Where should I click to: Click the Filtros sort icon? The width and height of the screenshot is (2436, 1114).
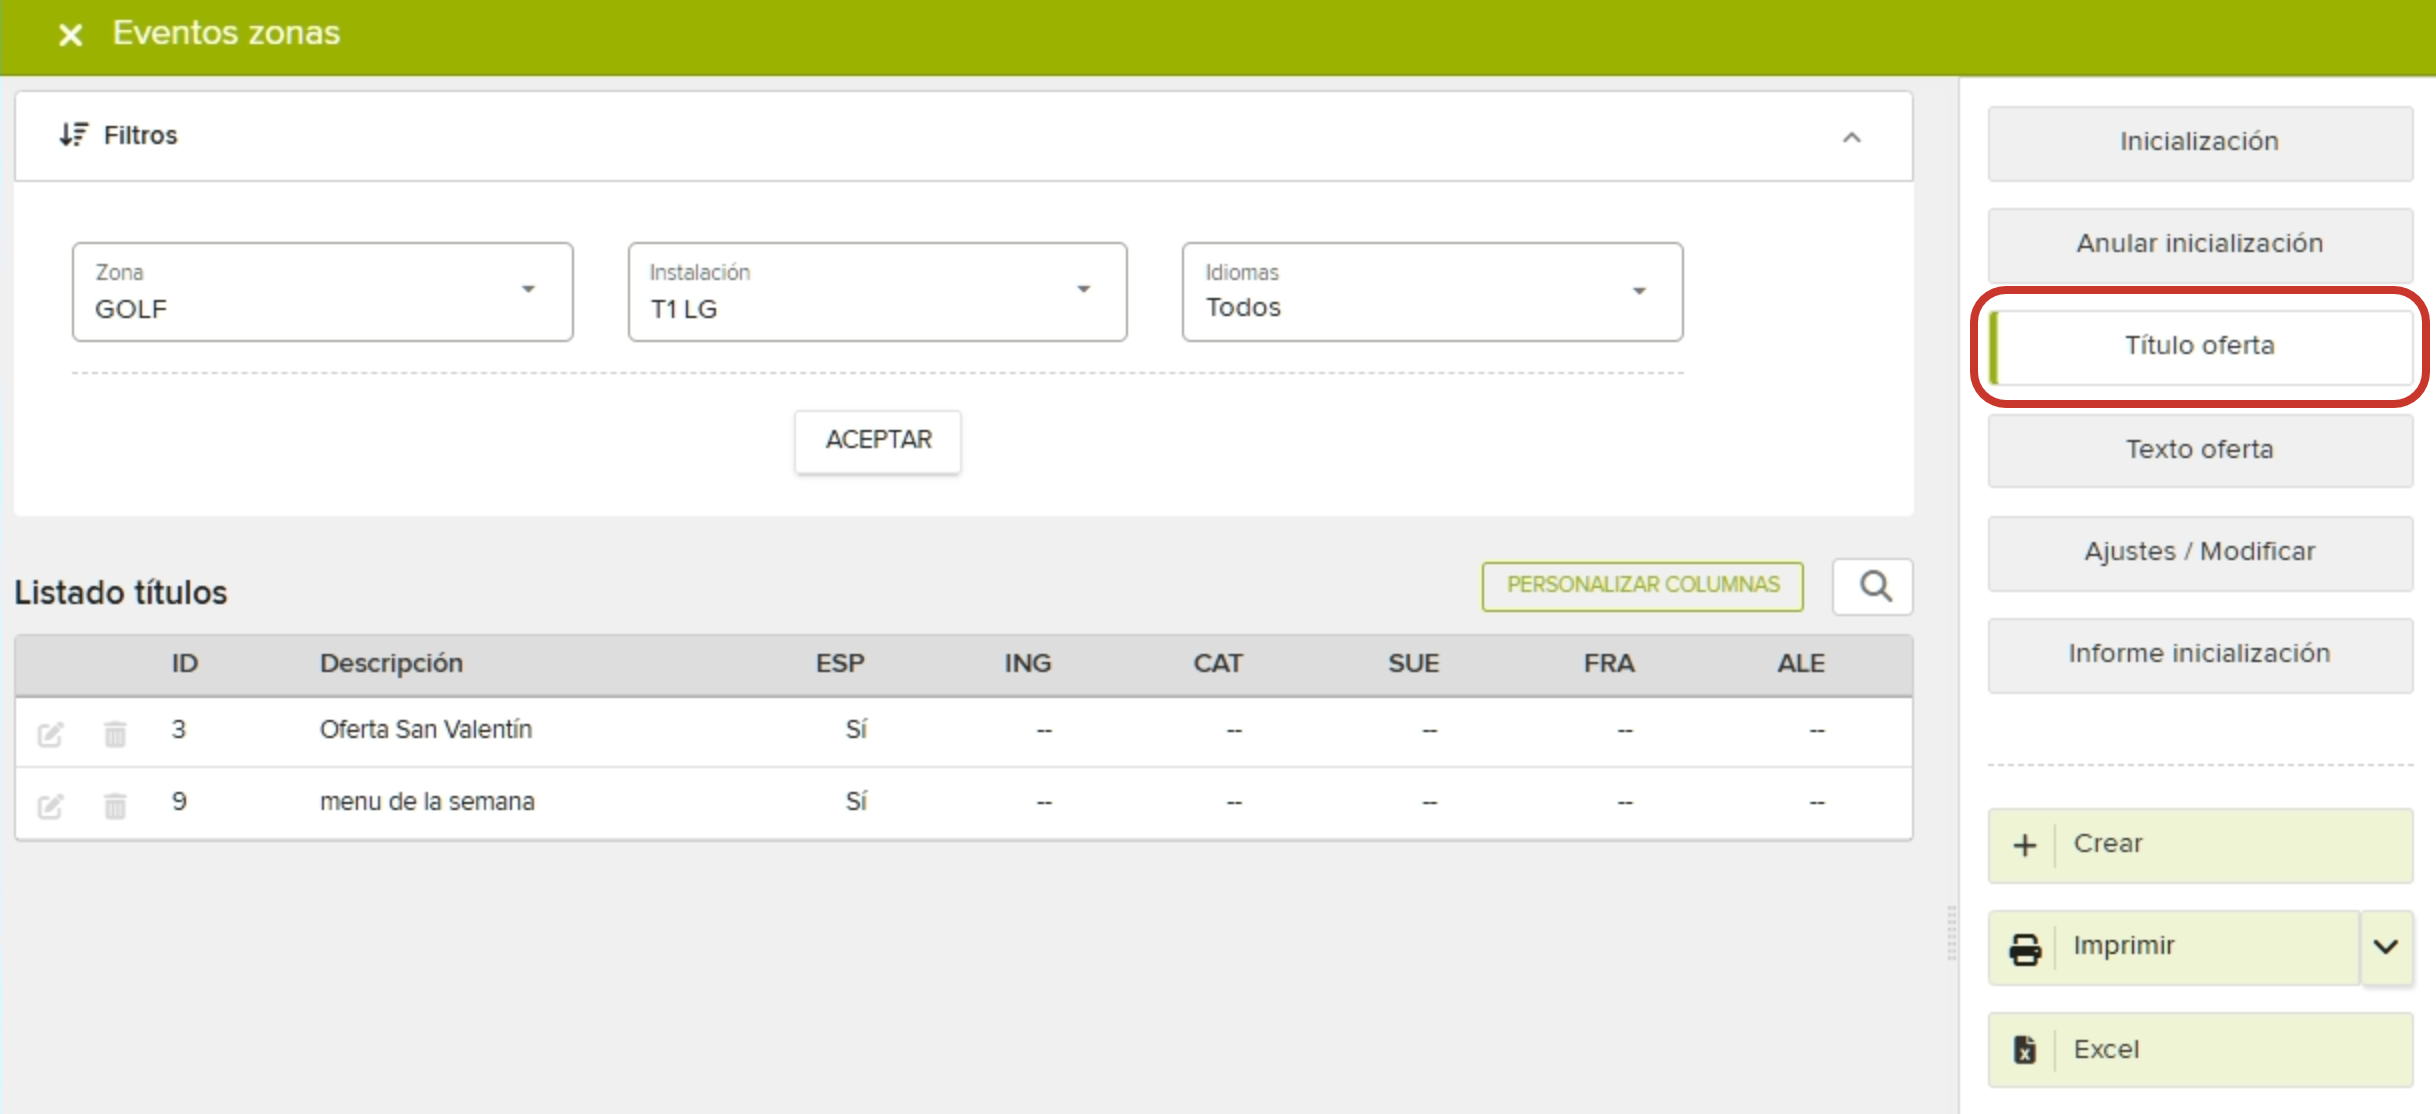point(73,135)
